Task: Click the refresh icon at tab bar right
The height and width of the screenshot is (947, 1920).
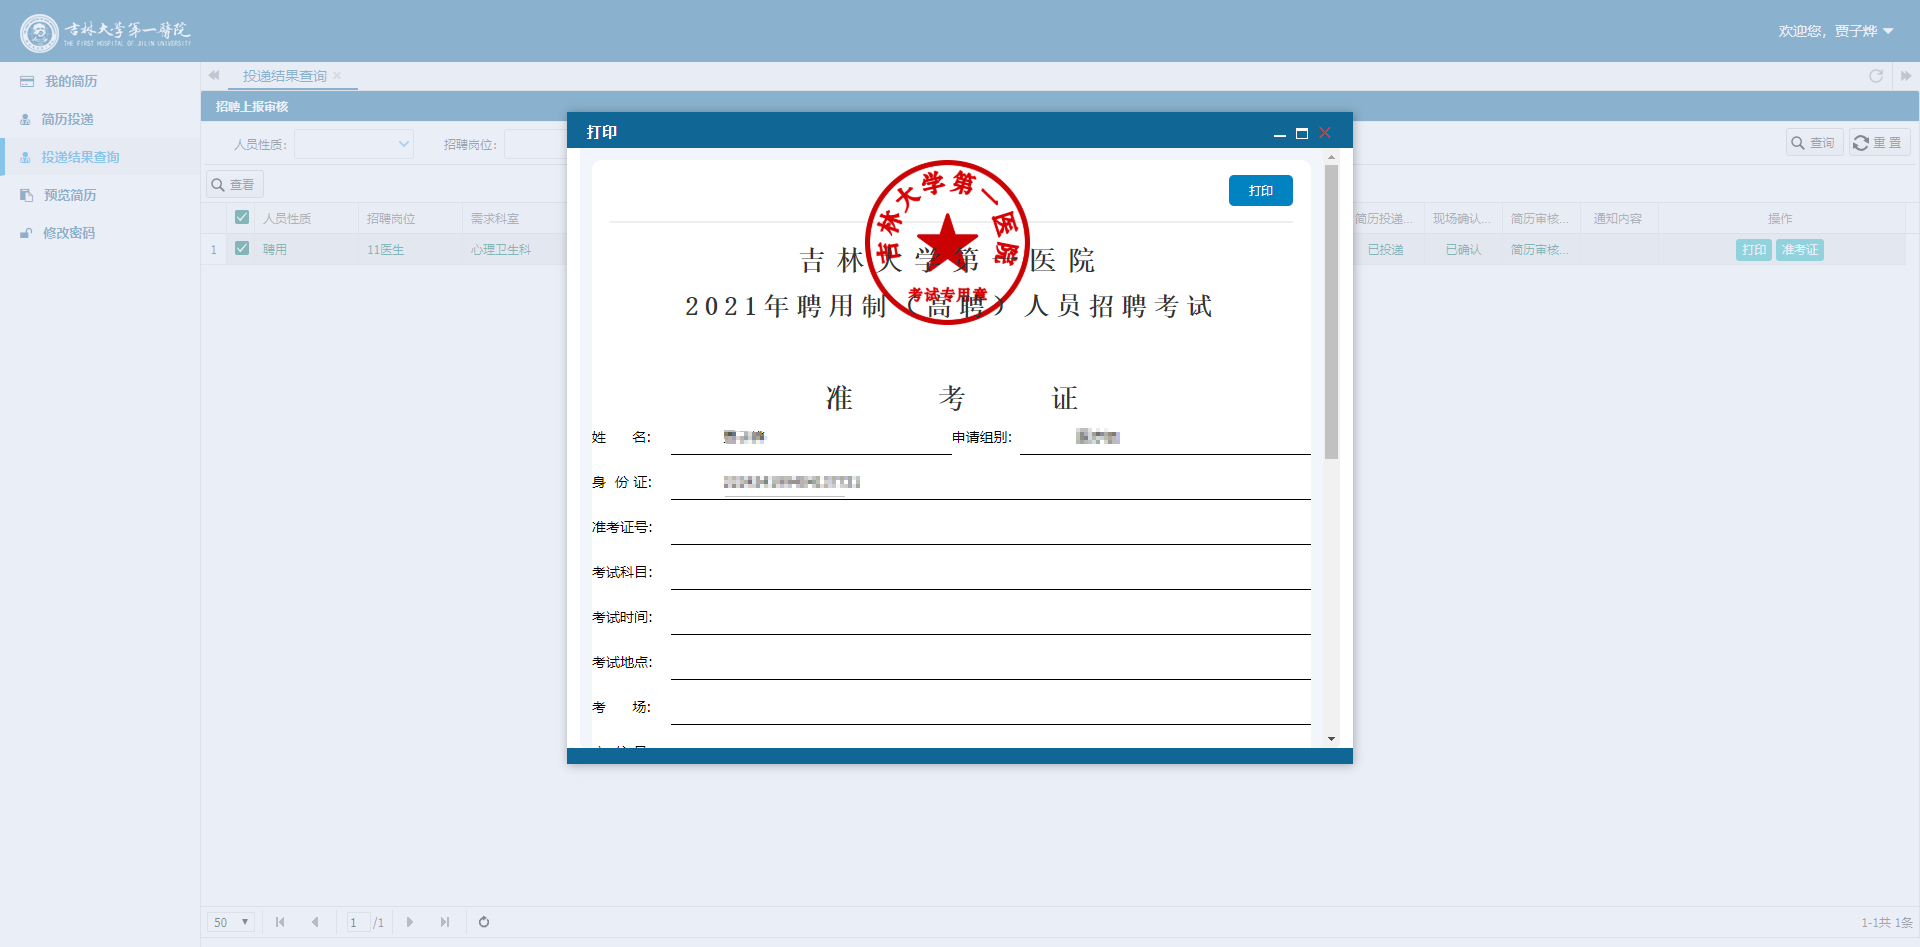Action: point(1875,76)
